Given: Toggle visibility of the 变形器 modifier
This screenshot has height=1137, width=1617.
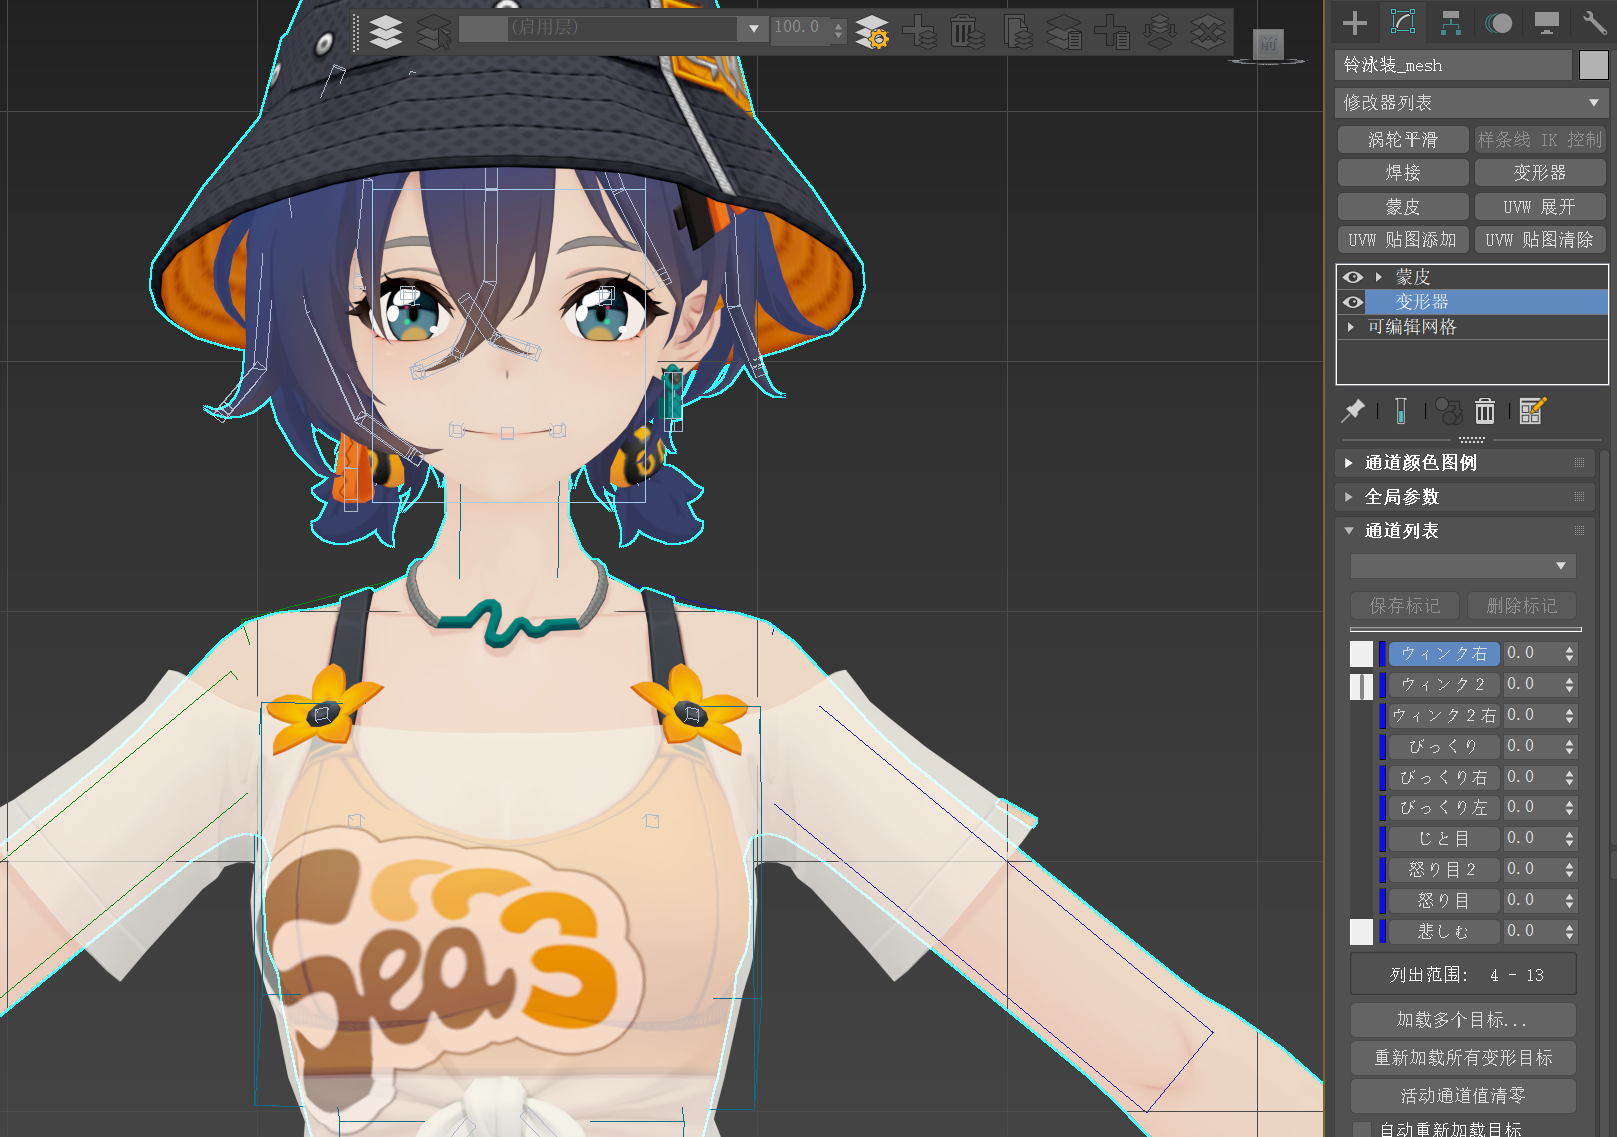Looking at the screenshot, I should [x=1353, y=302].
